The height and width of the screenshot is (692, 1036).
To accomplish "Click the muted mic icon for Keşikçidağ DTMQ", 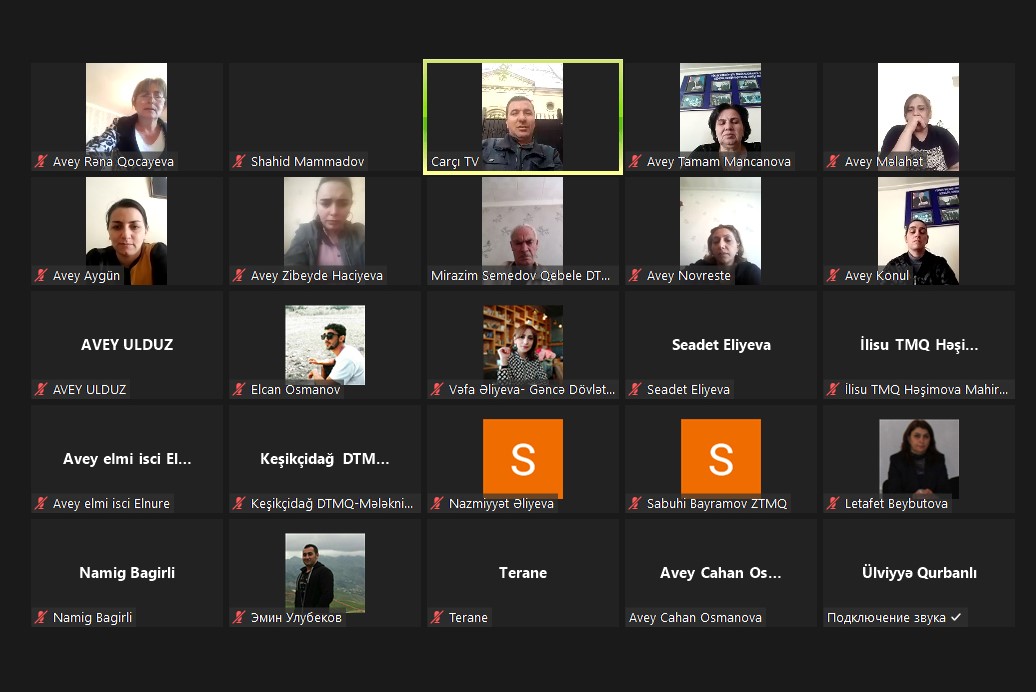I will pos(240,504).
